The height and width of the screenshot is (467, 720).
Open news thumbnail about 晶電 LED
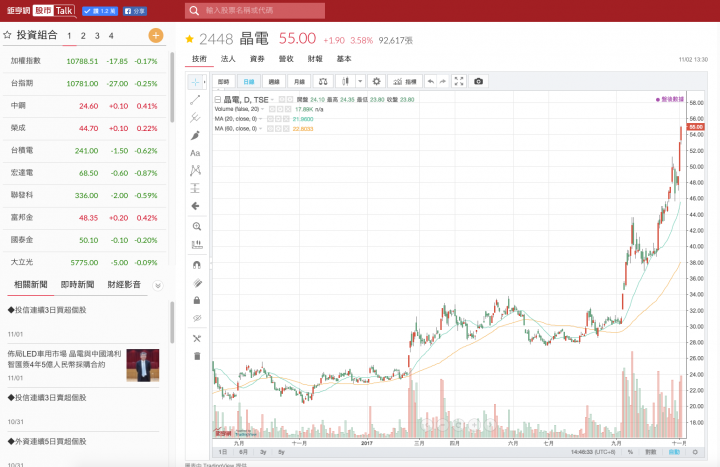tap(143, 365)
